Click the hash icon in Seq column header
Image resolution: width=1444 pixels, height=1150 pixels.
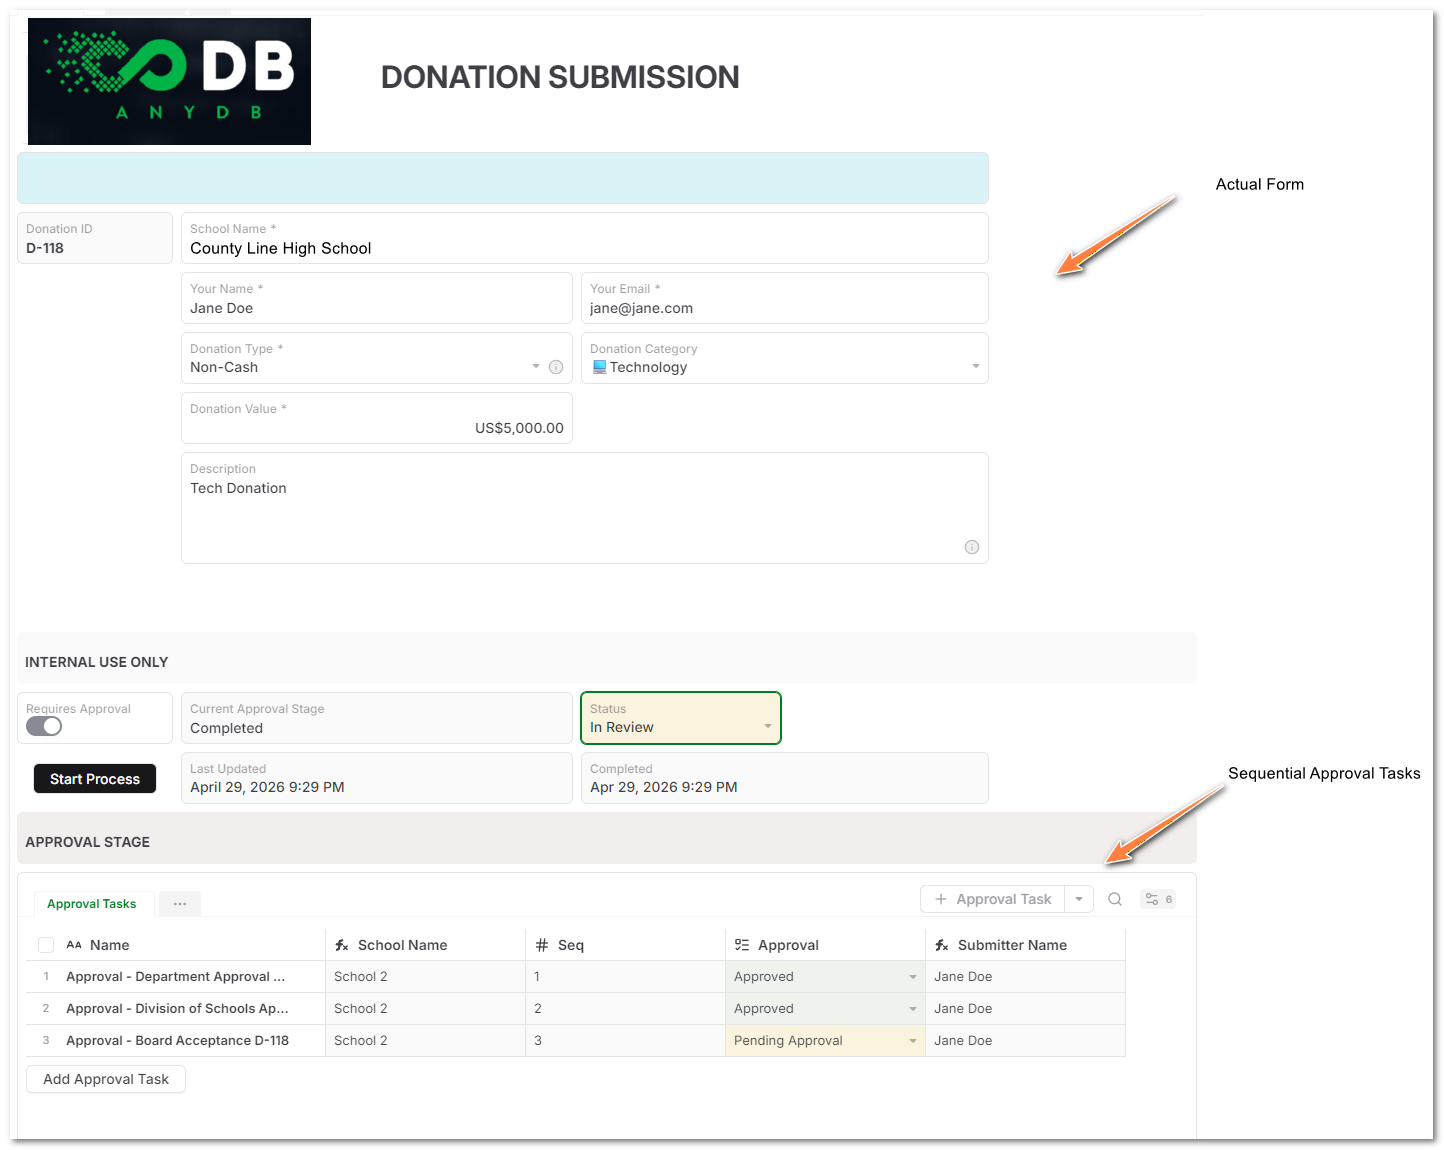pyautogui.click(x=542, y=945)
